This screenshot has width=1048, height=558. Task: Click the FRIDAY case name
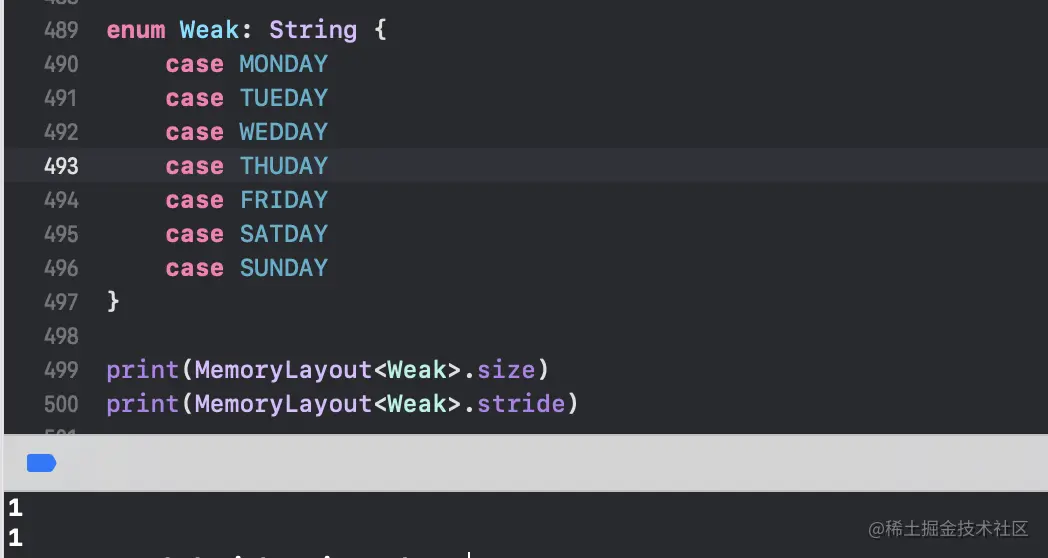coord(284,200)
